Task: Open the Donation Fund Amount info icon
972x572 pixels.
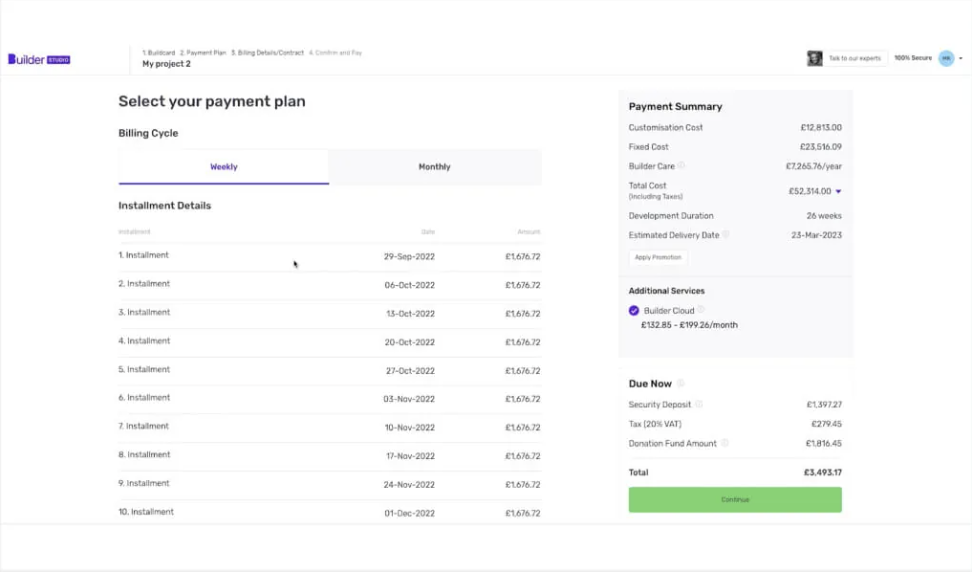Action: point(725,443)
